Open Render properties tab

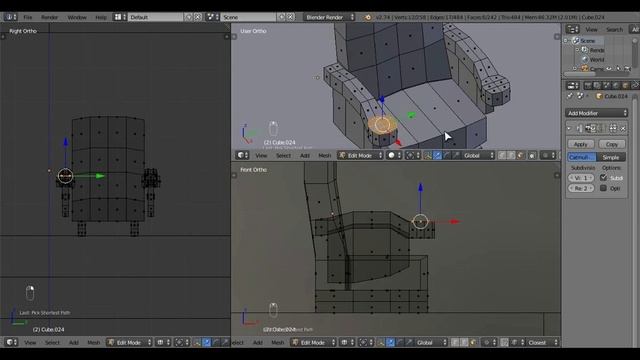click(x=588, y=85)
